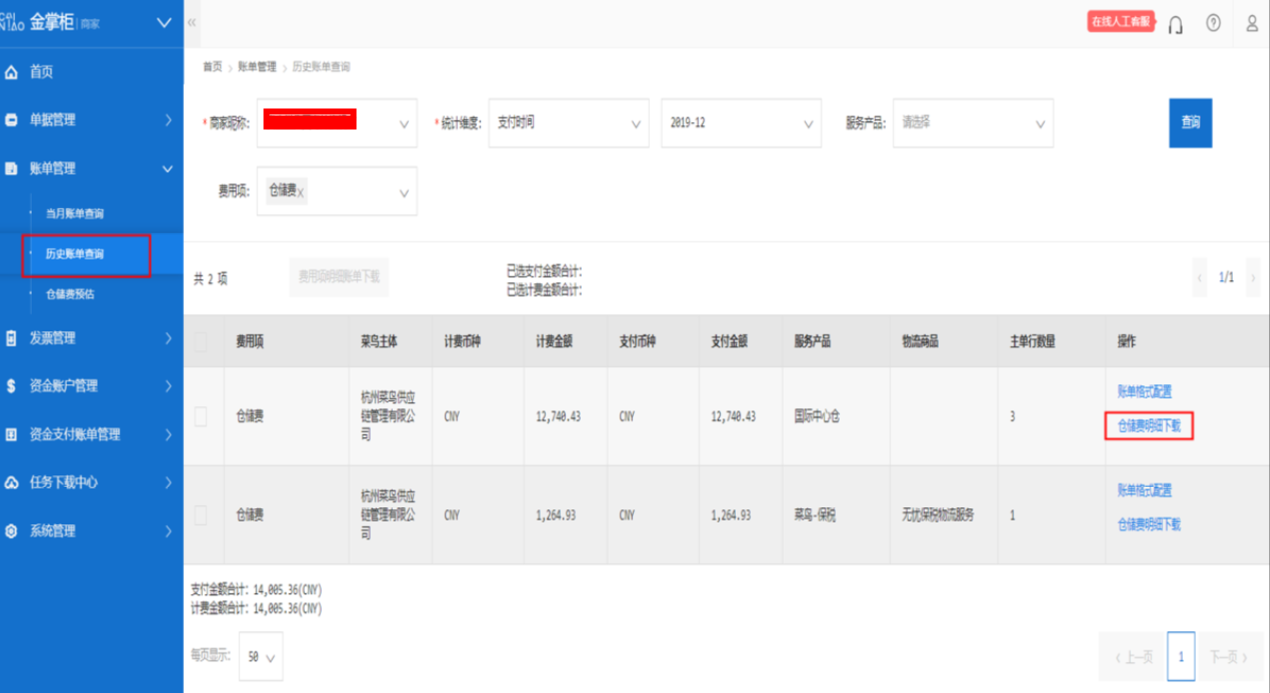Open the user profile icon

point(1252,22)
